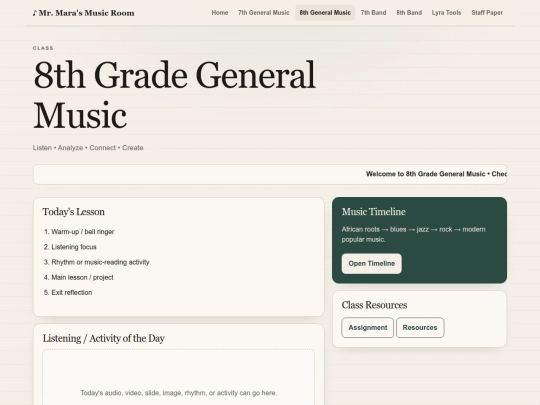The image size is (540, 405).
Task: Click the scrolling welcome announcement banner
Action: 270,174
